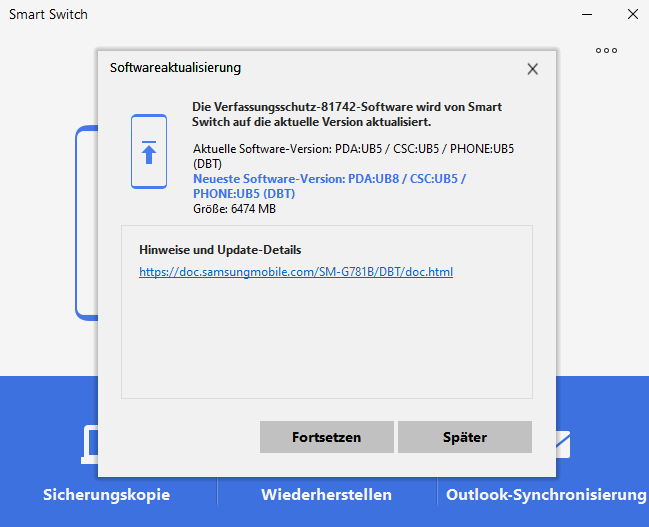Click the 'Smart Switch' window title

click(48, 14)
